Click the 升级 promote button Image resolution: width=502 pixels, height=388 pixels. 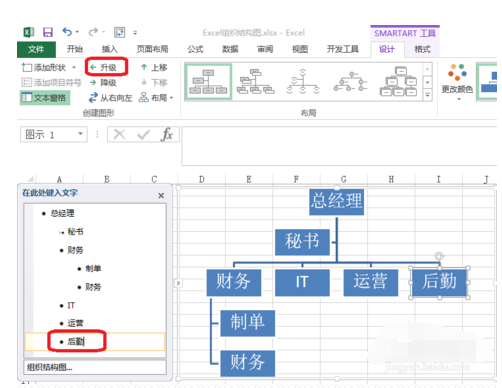pos(104,68)
